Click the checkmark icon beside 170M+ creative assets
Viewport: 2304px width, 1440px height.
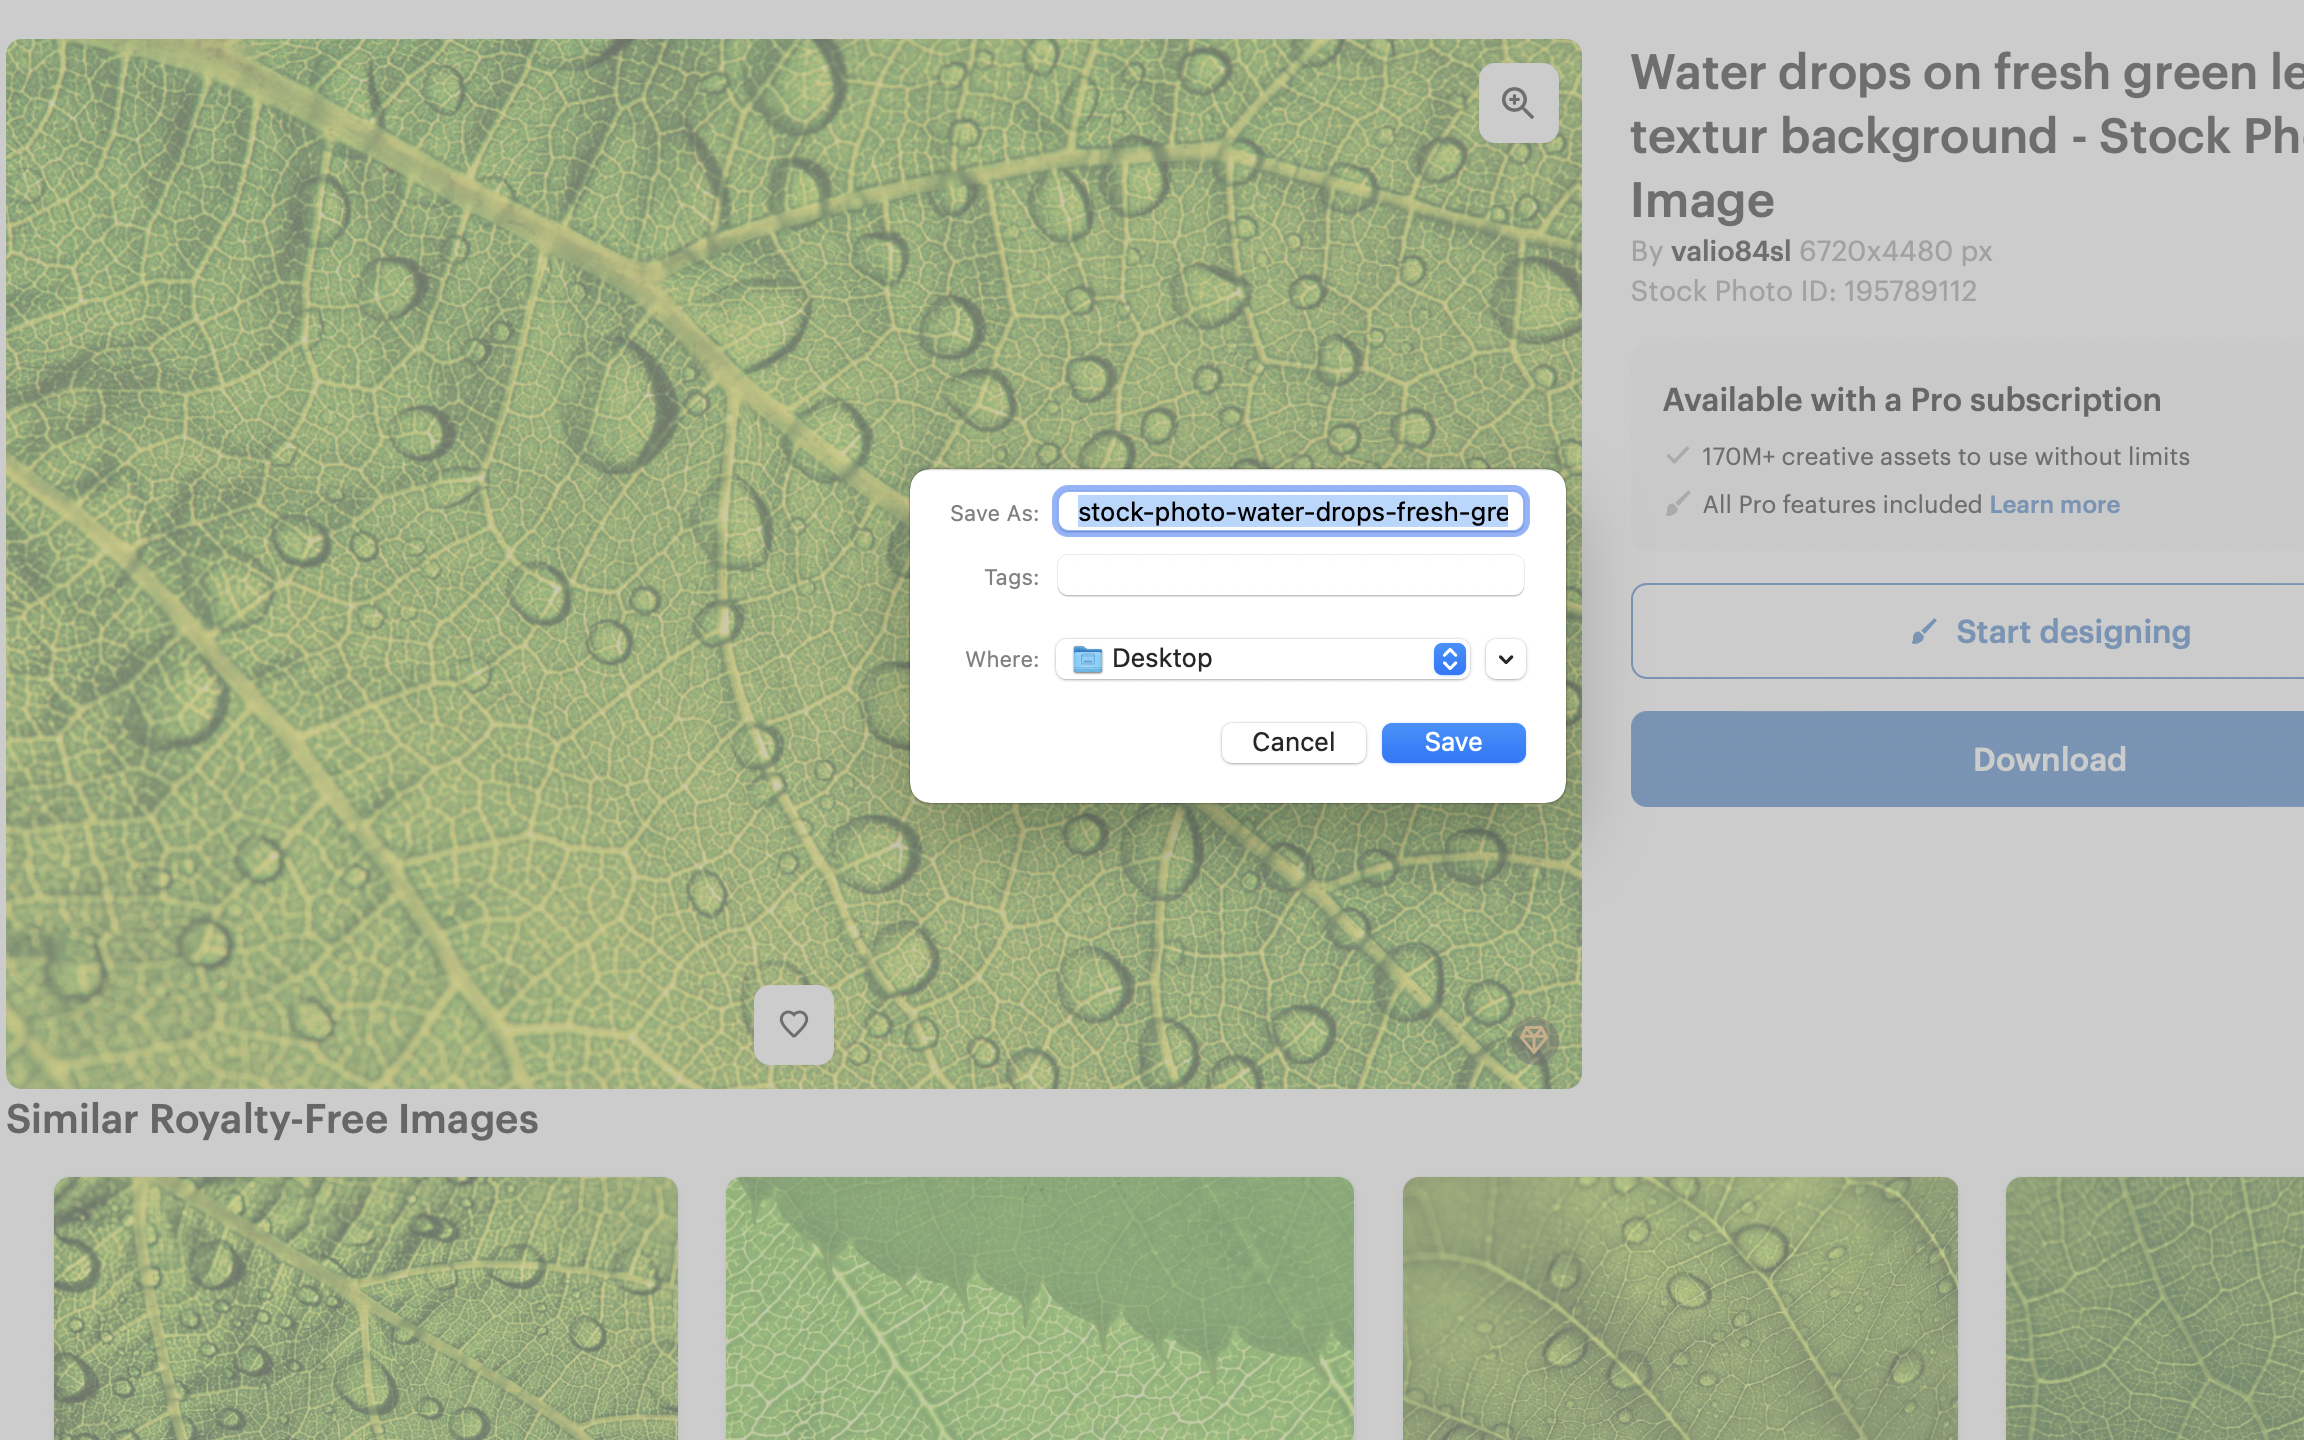pyautogui.click(x=1677, y=456)
